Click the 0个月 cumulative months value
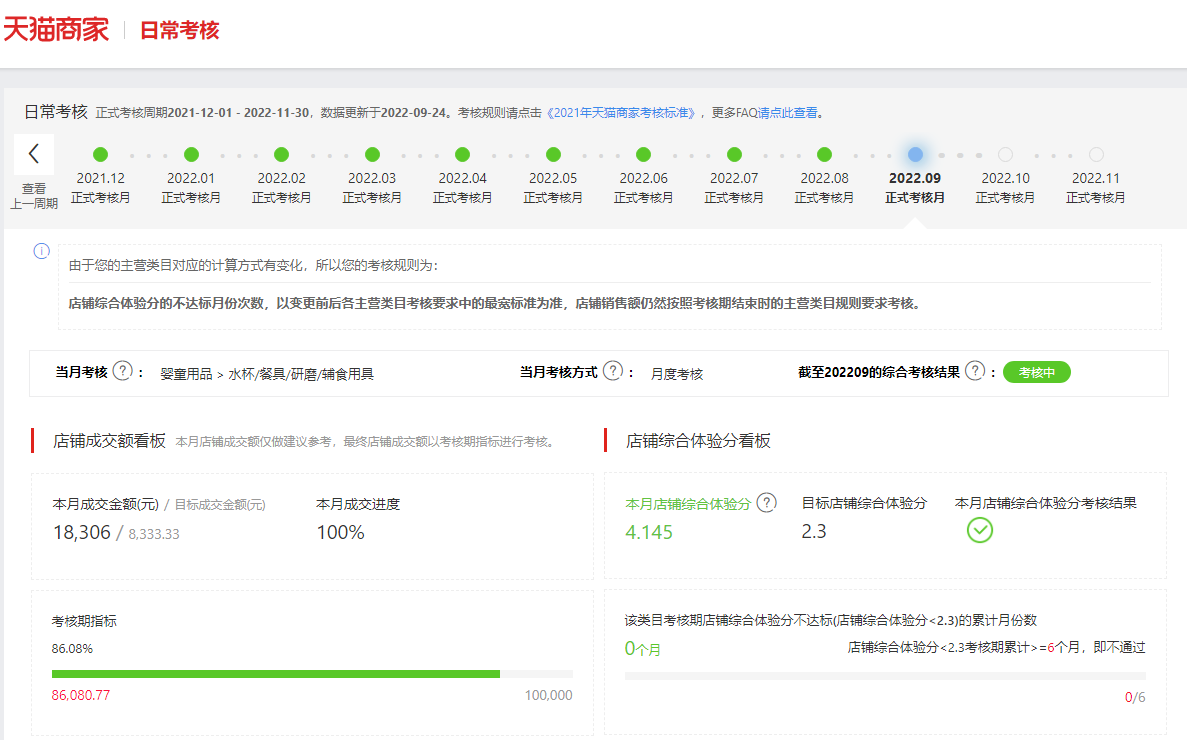Image resolution: width=1187 pixels, height=740 pixels. [643, 648]
